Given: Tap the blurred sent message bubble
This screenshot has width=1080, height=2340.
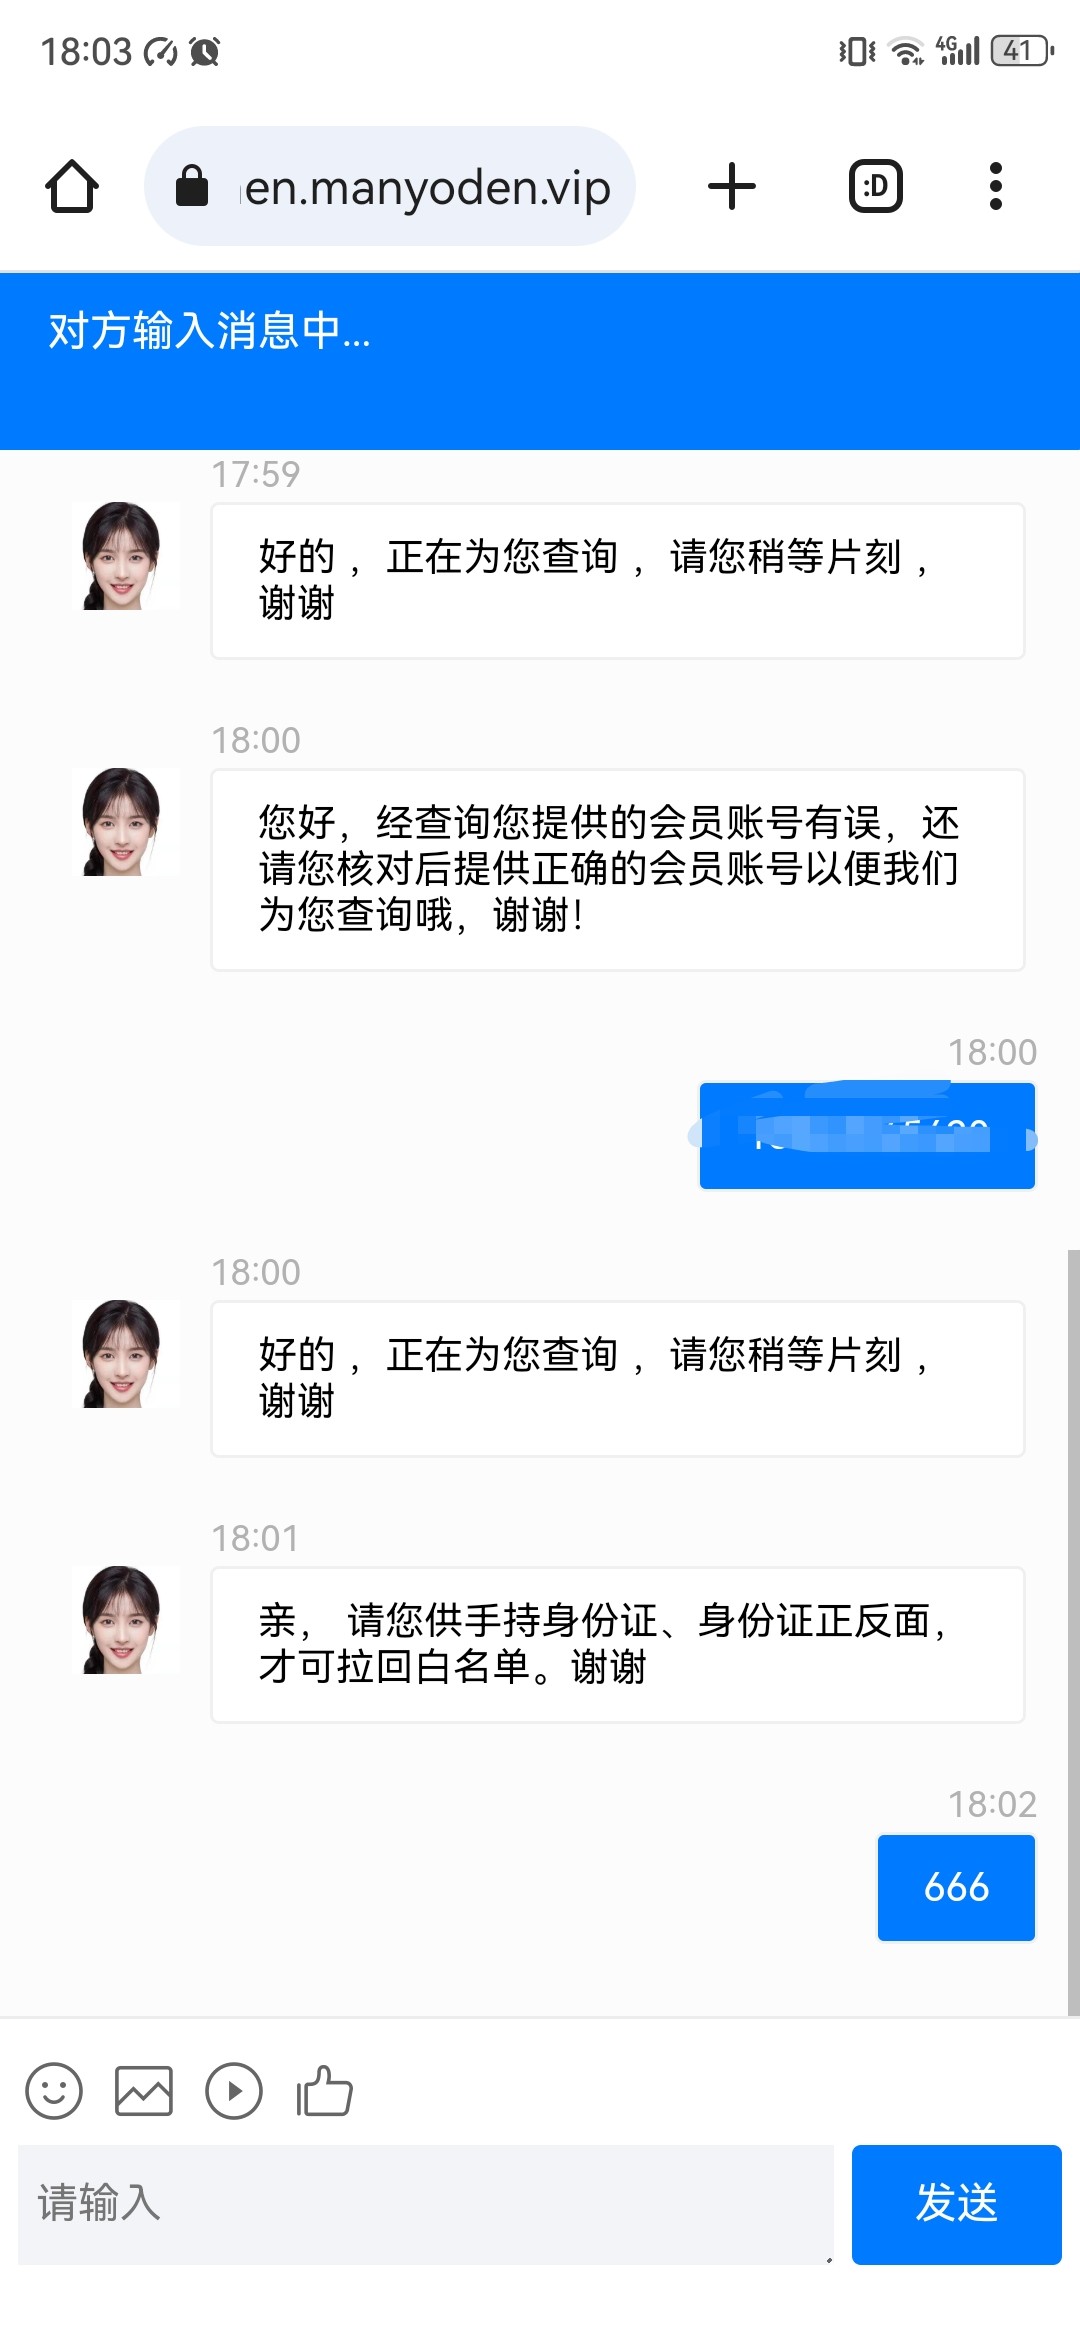Looking at the screenshot, I should pos(866,1136).
